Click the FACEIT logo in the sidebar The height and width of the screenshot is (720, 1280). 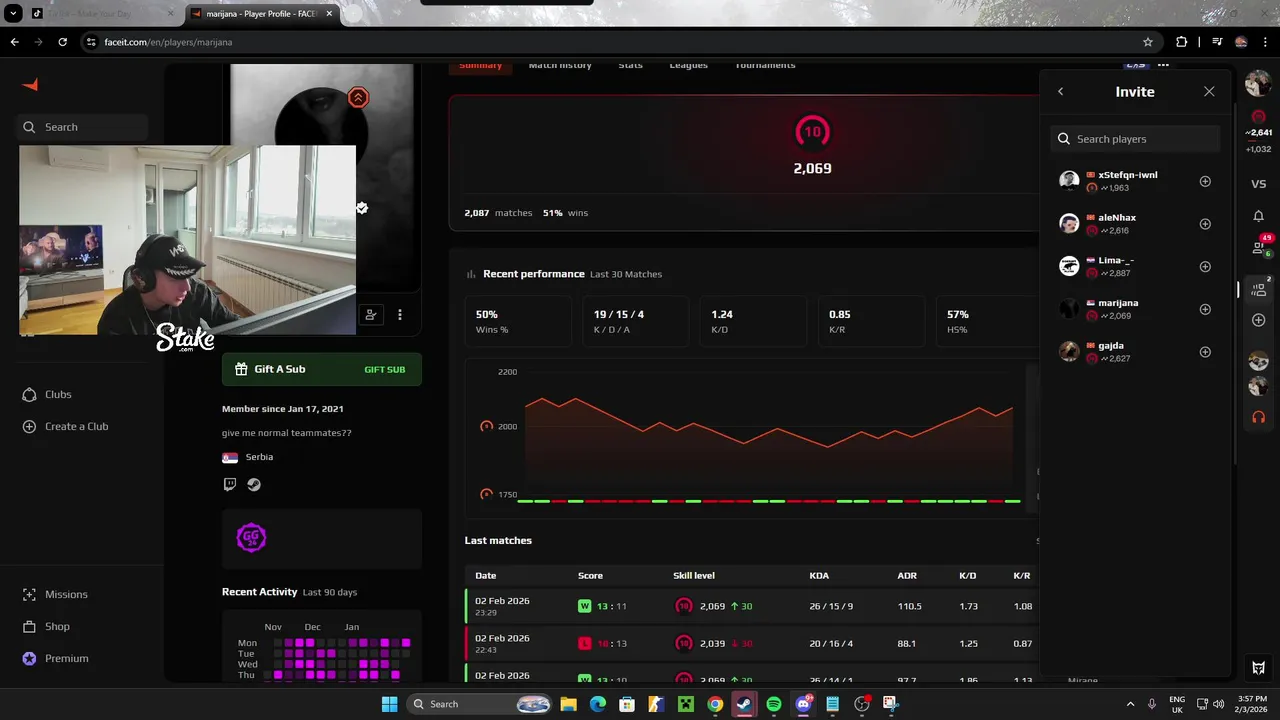click(x=30, y=85)
